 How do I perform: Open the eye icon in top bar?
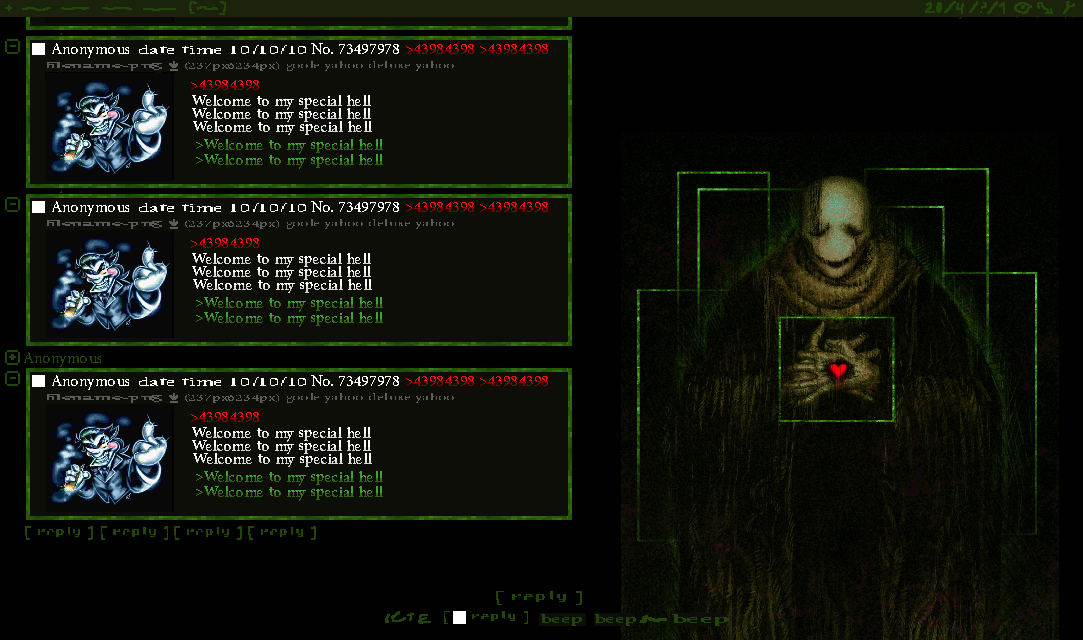1022,8
